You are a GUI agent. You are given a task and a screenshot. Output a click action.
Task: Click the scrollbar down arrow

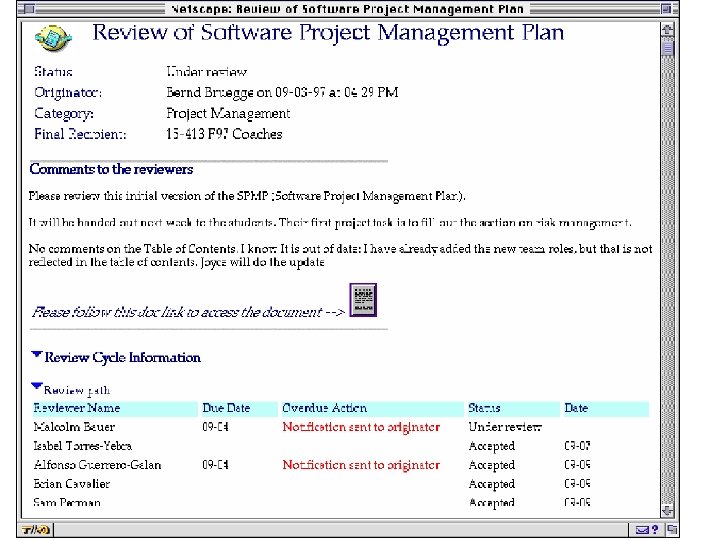(668, 510)
